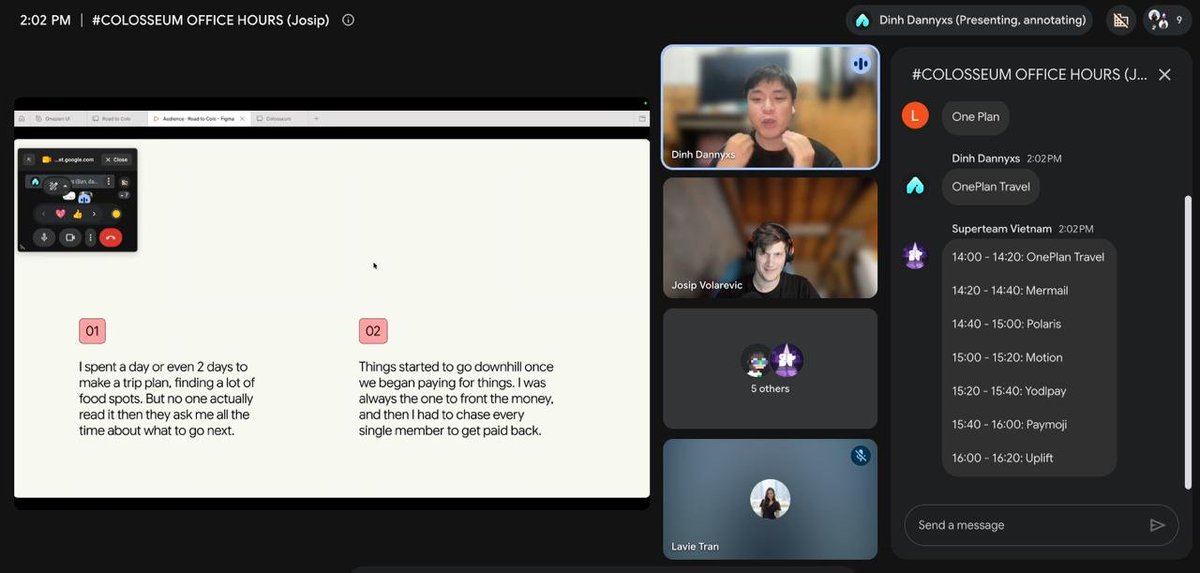Pick the yellow reaction skin-tone swatch
Image resolution: width=1200 pixels, height=573 pixels.
tap(116, 214)
